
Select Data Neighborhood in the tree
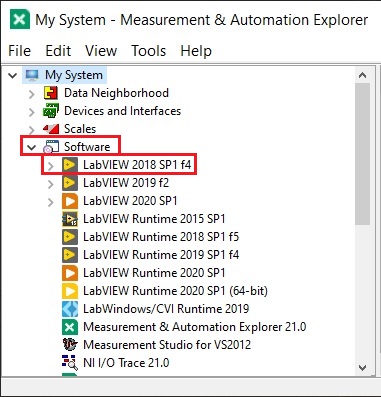(116, 93)
